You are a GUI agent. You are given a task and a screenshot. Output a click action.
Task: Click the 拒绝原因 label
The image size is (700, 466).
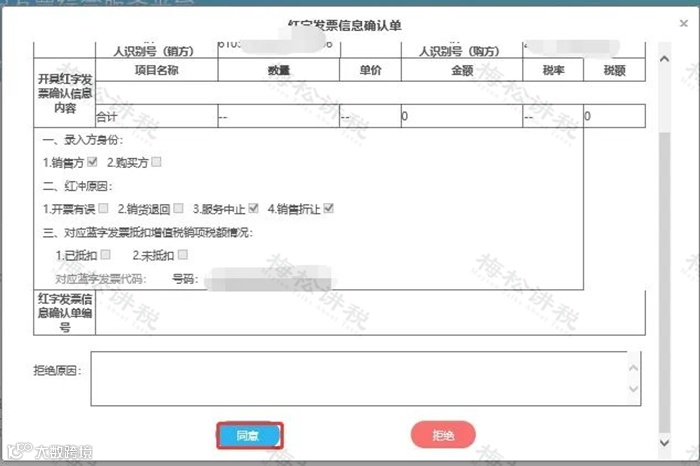pos(58,370)
